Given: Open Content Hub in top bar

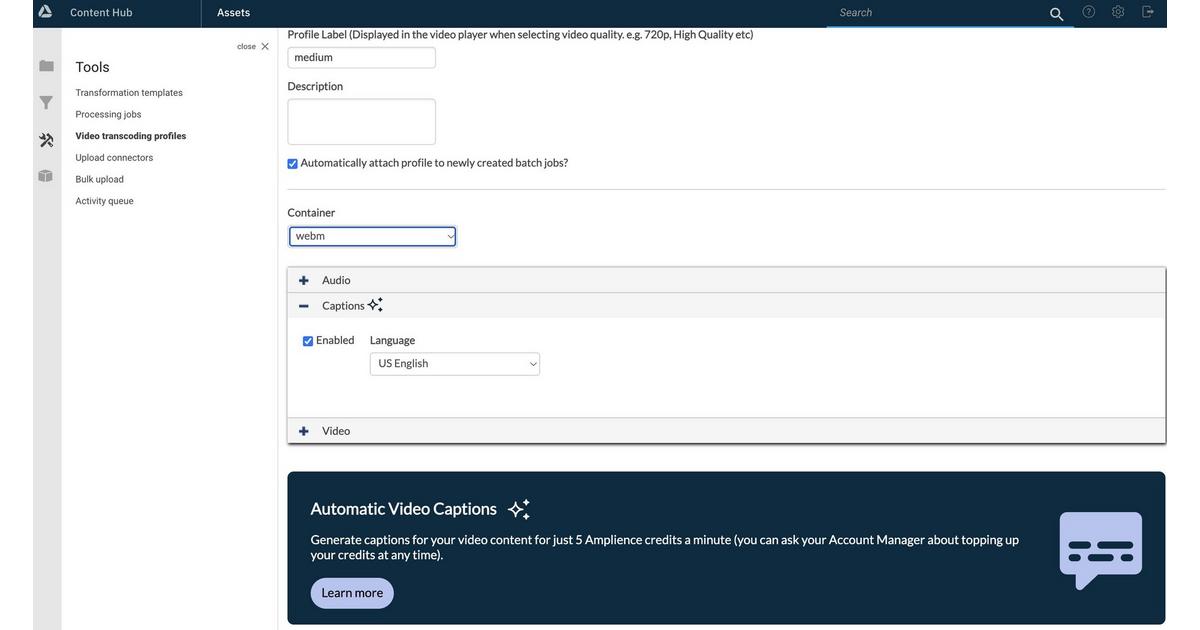Looking at the screenshot, I should [x=101, y=13].
